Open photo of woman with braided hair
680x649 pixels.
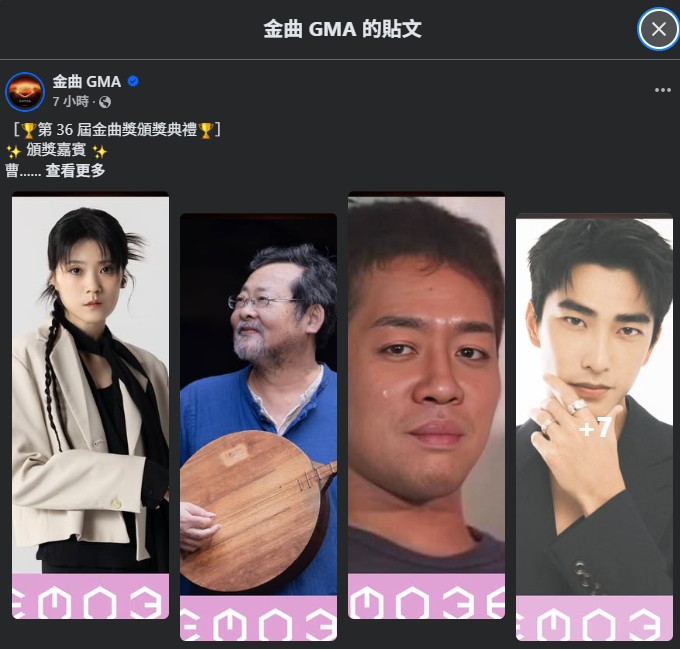90,405
